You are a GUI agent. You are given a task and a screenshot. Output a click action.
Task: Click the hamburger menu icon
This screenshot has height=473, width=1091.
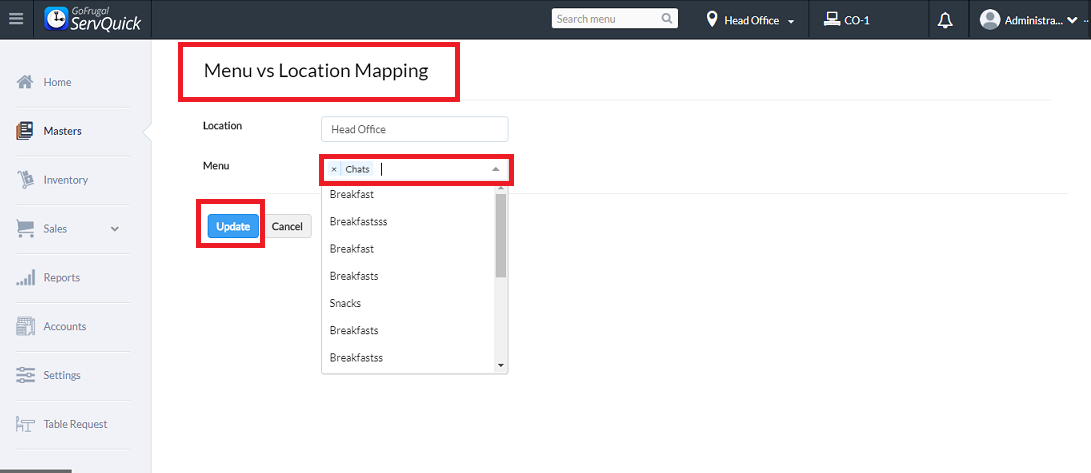[x=15, y=19]
